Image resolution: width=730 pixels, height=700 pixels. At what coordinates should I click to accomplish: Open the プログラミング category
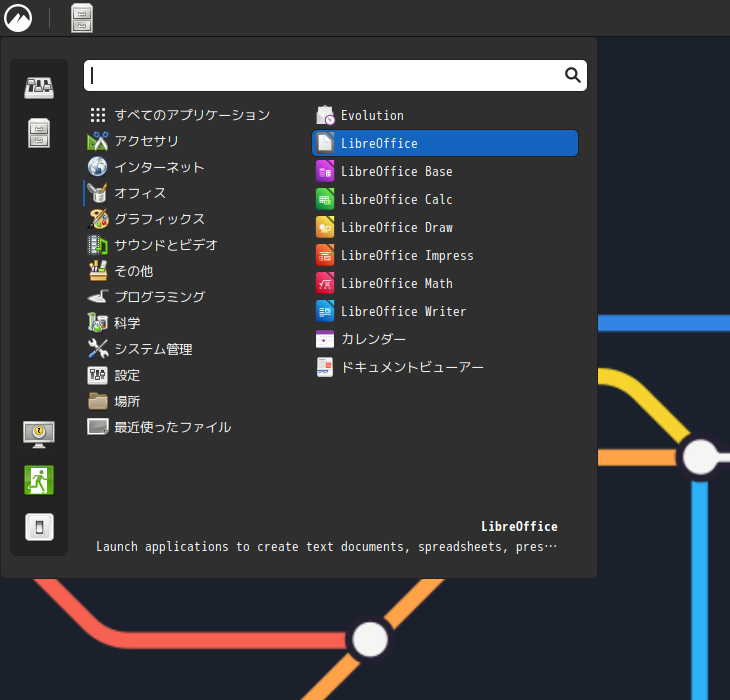point(146,297)
